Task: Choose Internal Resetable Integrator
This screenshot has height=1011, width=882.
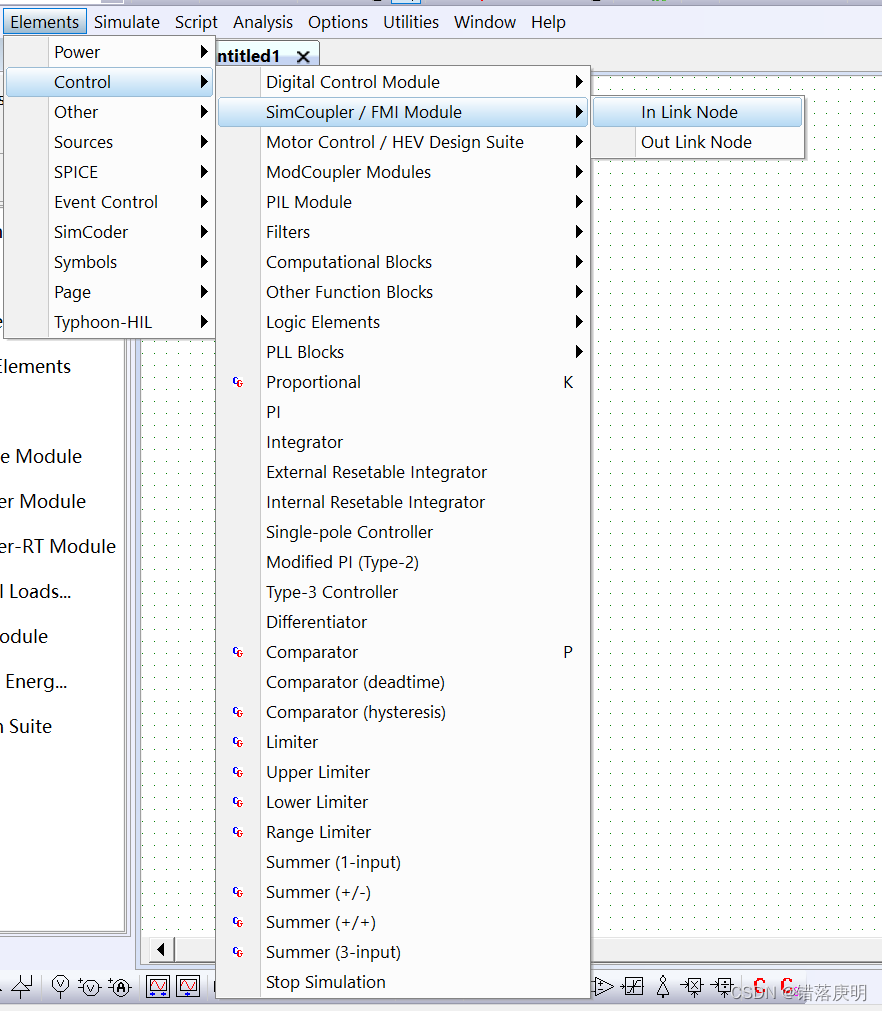Action: 403,502
